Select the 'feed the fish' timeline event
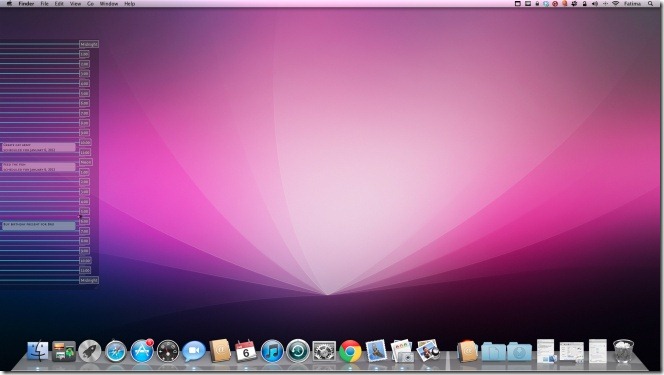 pyautogui.click(x=39, y=167)
